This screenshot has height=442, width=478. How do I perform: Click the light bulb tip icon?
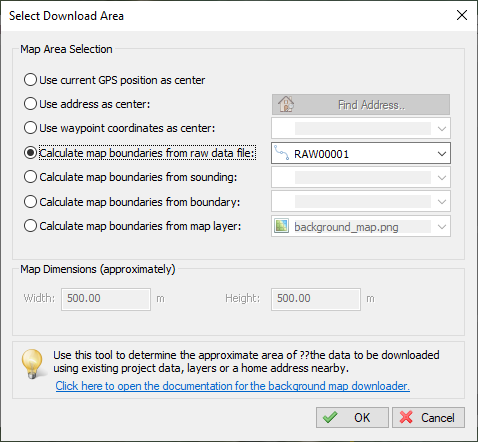pos(33,364)
